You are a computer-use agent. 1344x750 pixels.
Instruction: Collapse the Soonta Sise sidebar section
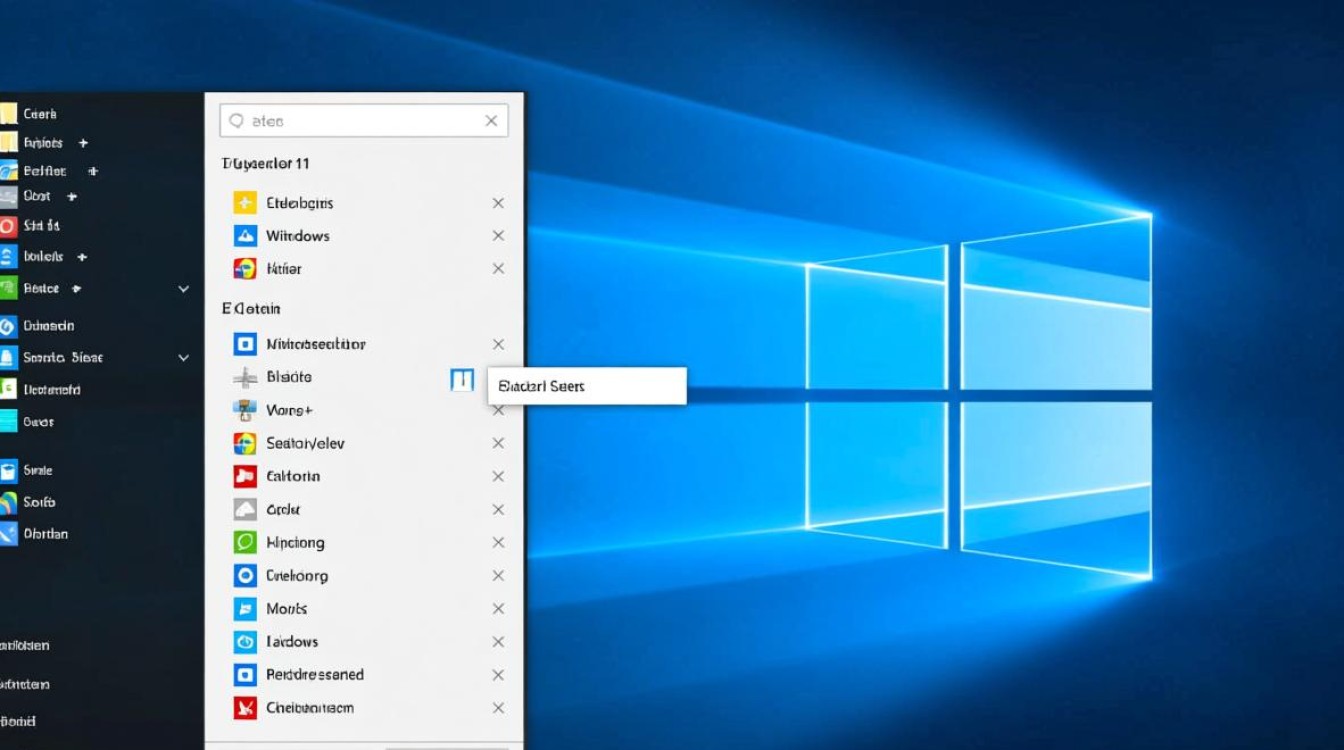pos(183,357)
